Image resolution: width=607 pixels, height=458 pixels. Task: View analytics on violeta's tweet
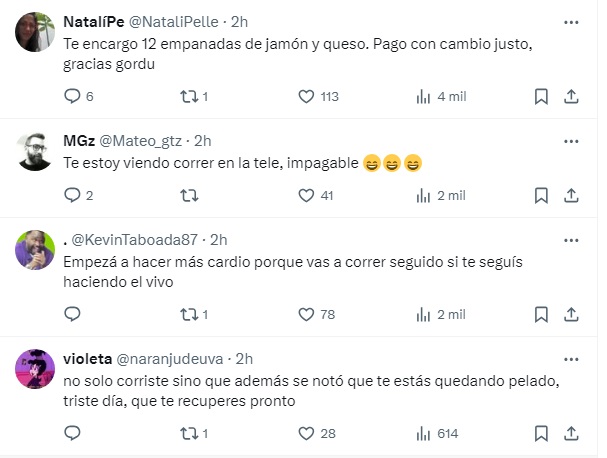[422, 433]
